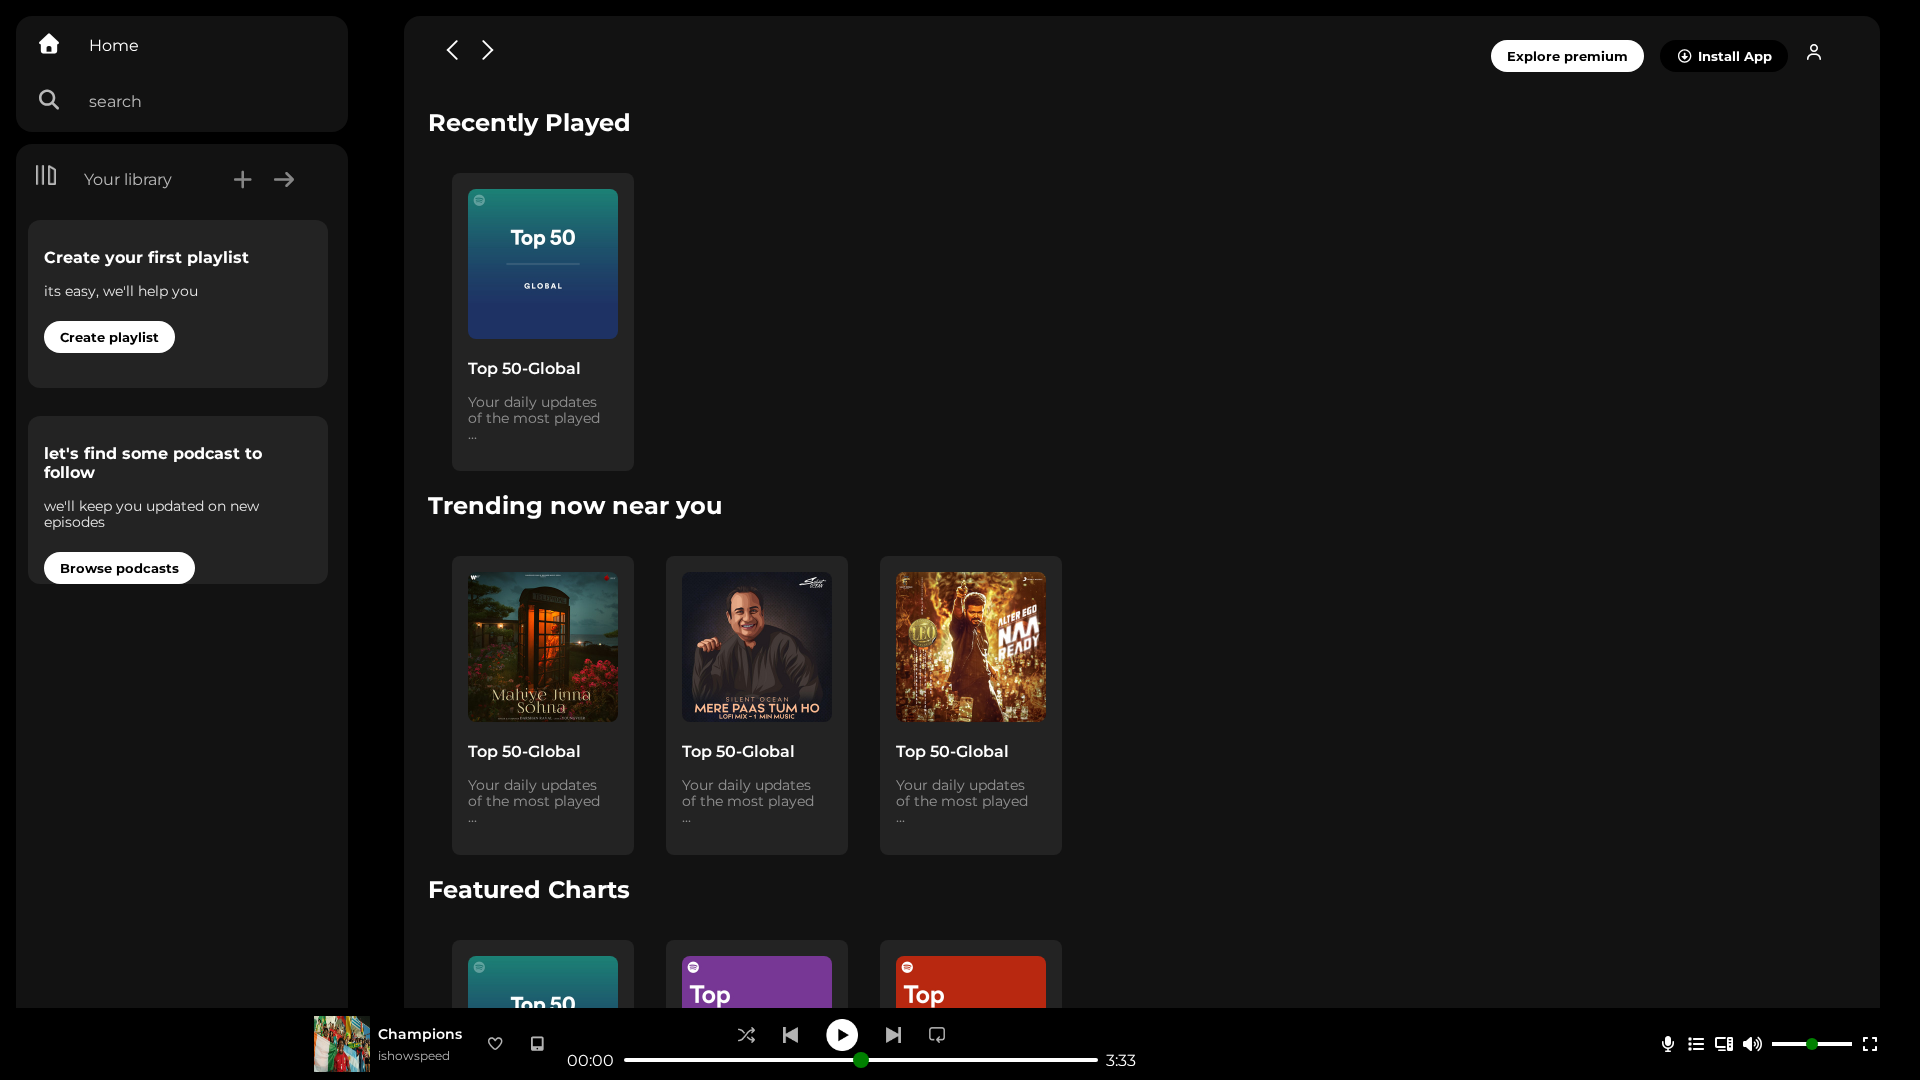Click the device icon next to heart
The width and height of the screenshot is (1920, 1080).
coord(537,1043)
